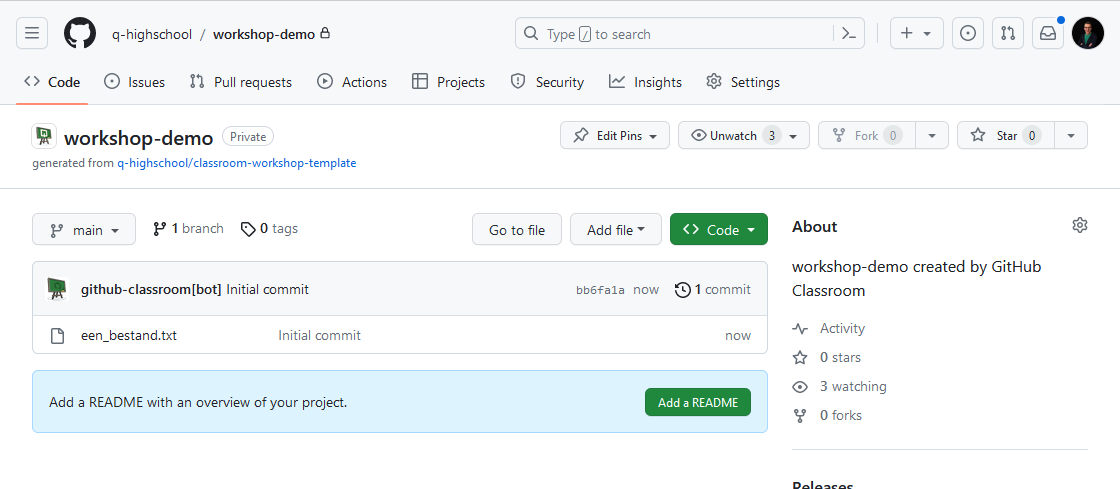Click the commit history clock icon
This screenshot has height=489, width=1120.
pos(682,290)
